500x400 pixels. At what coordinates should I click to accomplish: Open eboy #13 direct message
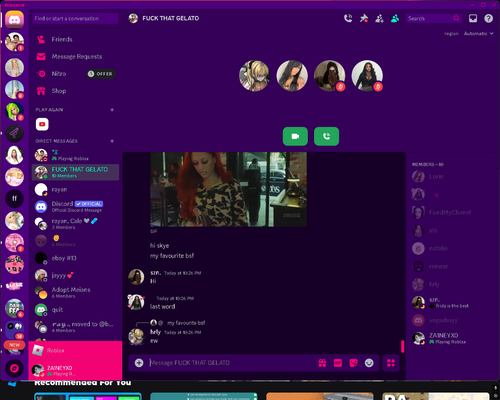coord(75,258)
